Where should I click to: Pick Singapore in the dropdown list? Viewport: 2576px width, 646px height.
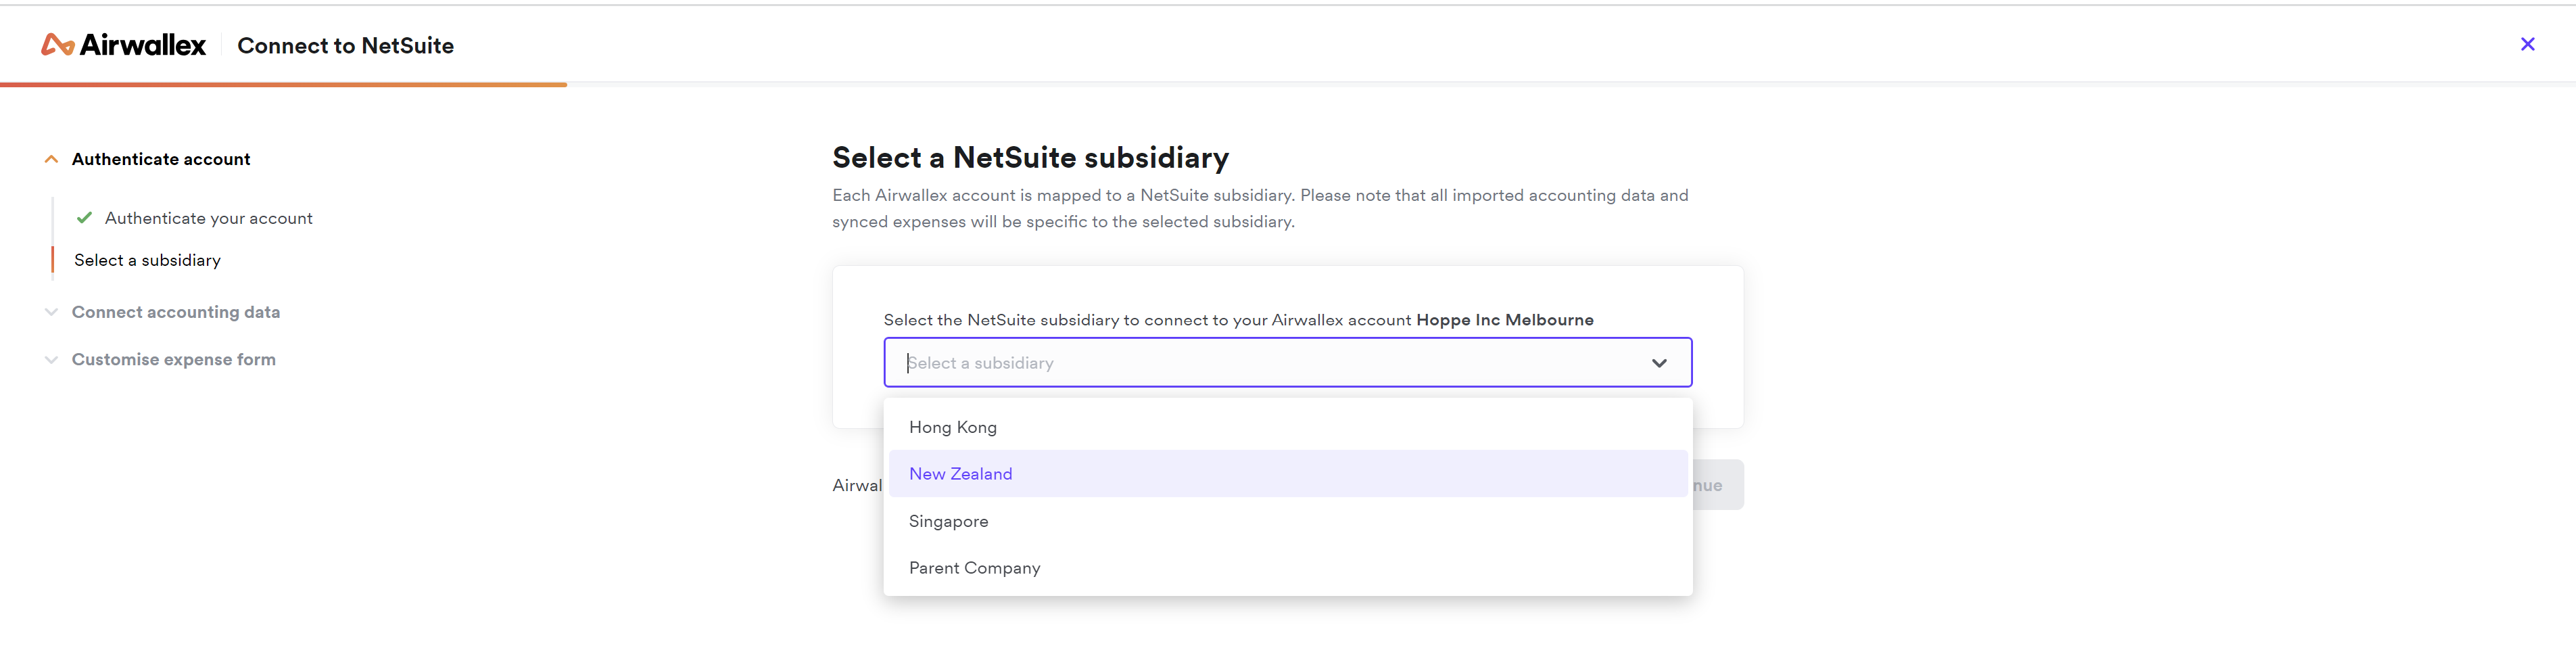[x=948, y=521]
